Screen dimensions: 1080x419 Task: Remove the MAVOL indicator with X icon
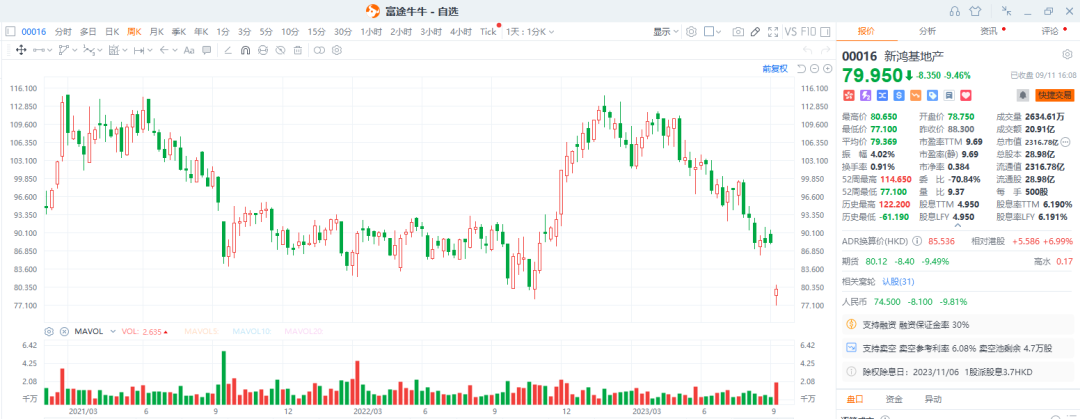[64, 331]
